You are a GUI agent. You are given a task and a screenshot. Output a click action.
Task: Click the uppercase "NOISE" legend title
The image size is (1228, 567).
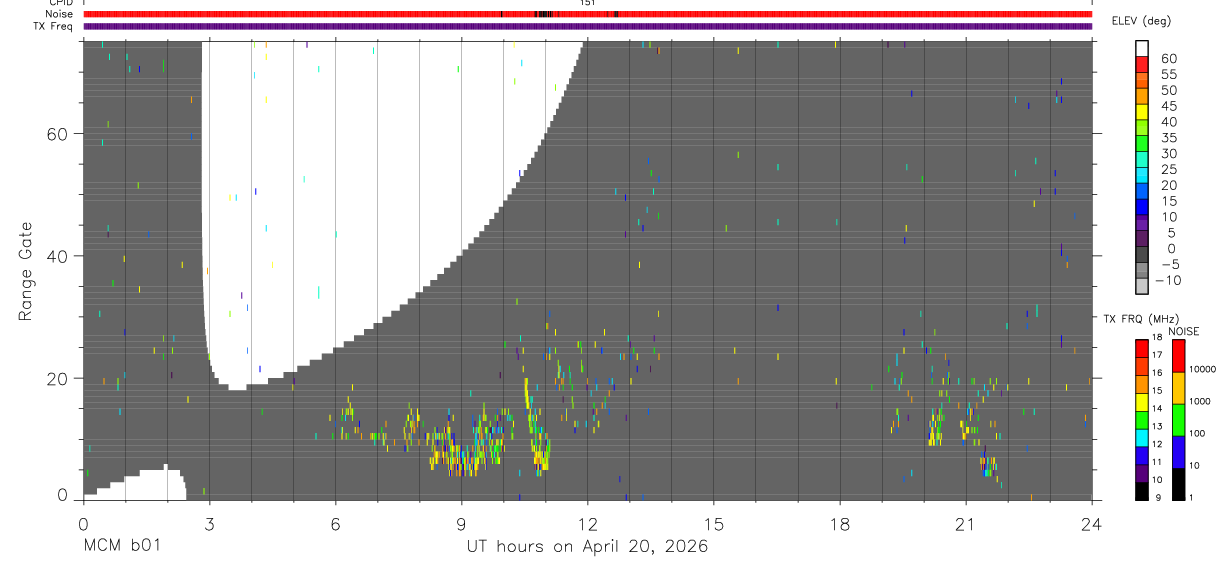1184,331
